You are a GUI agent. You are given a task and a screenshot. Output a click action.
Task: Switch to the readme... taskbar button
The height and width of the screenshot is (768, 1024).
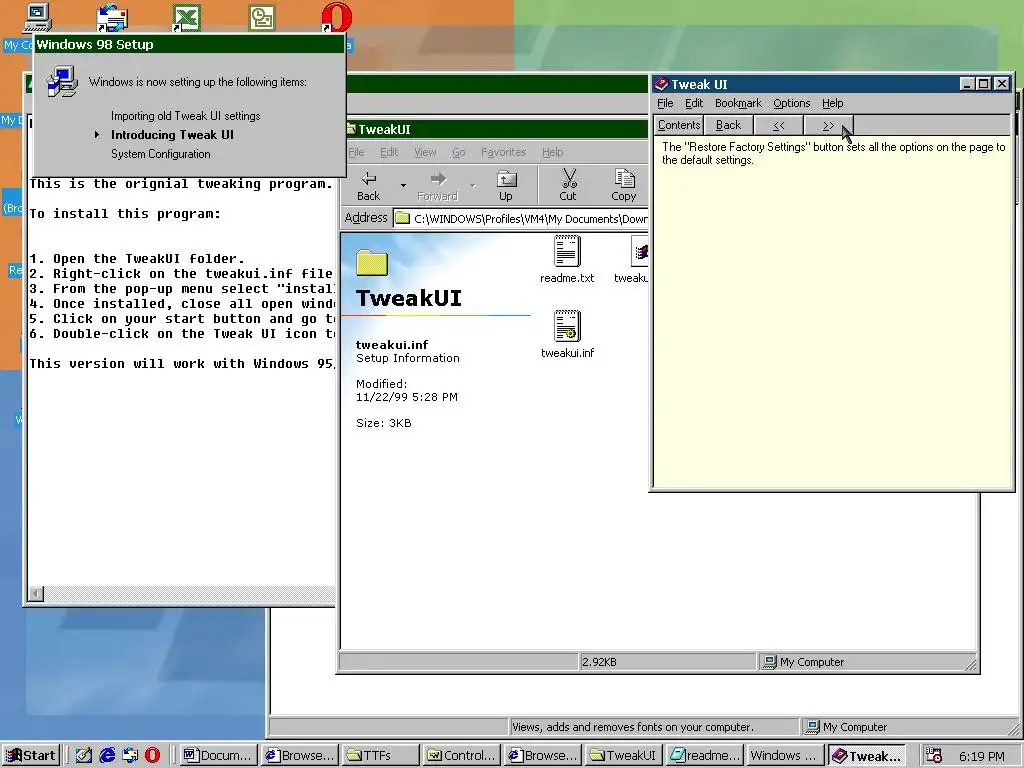(x=705, y=756)
